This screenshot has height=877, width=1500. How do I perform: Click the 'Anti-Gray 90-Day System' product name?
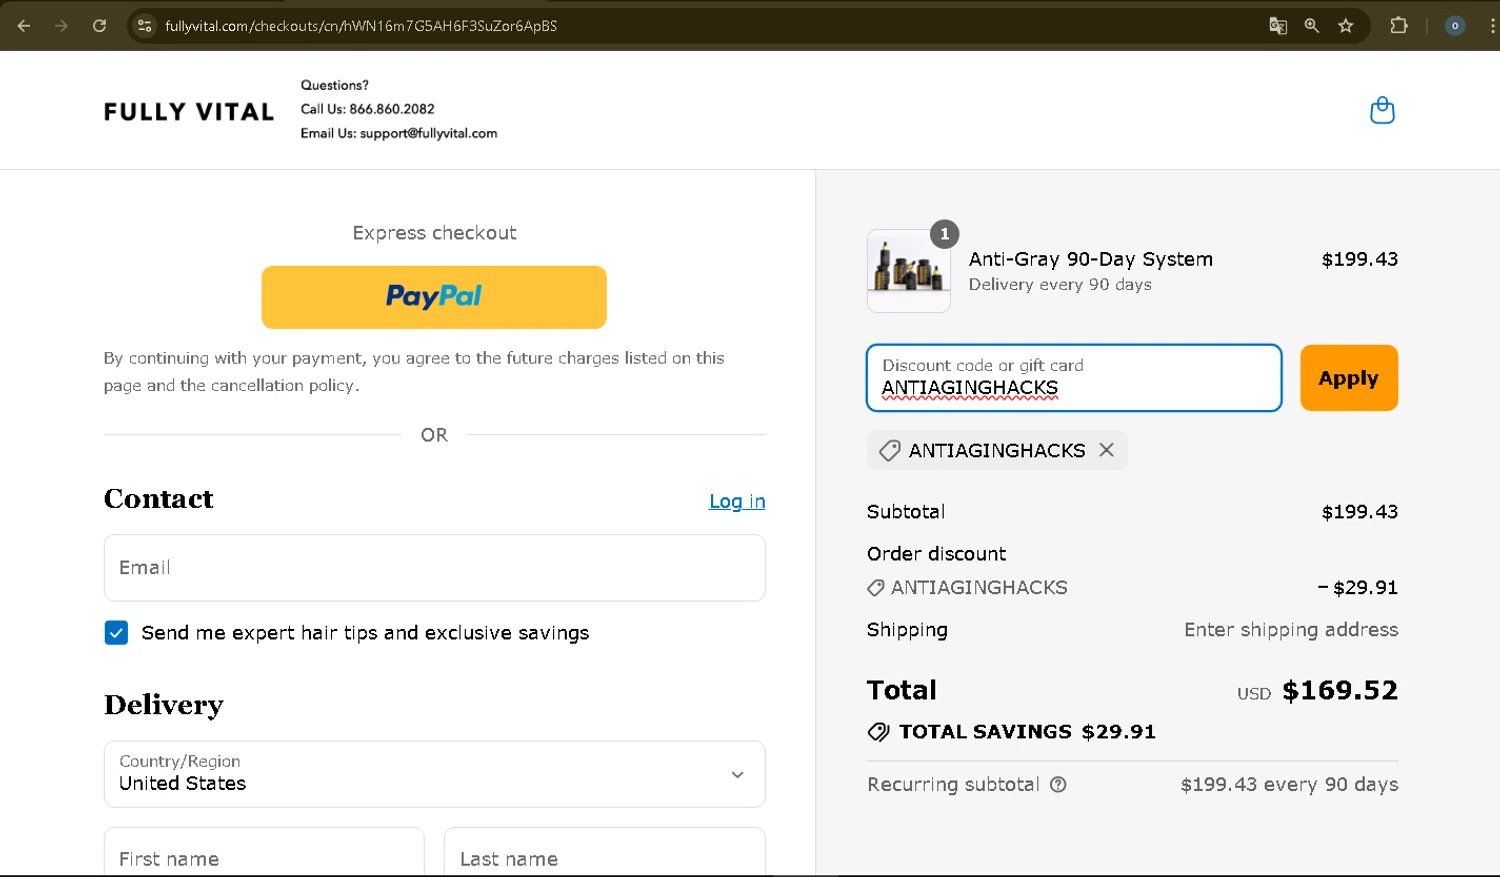tap(1091, 259)
